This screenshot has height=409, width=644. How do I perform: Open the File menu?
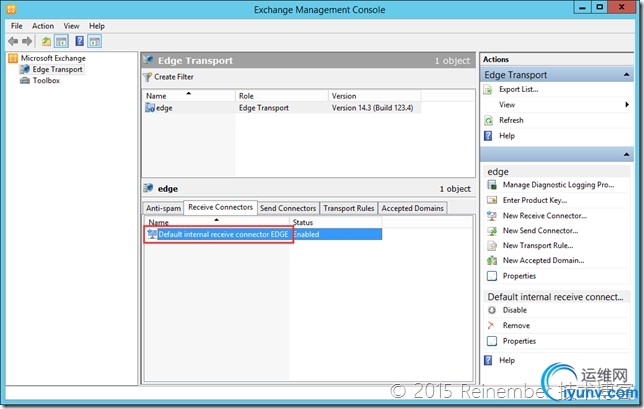[x=17, y=26]
